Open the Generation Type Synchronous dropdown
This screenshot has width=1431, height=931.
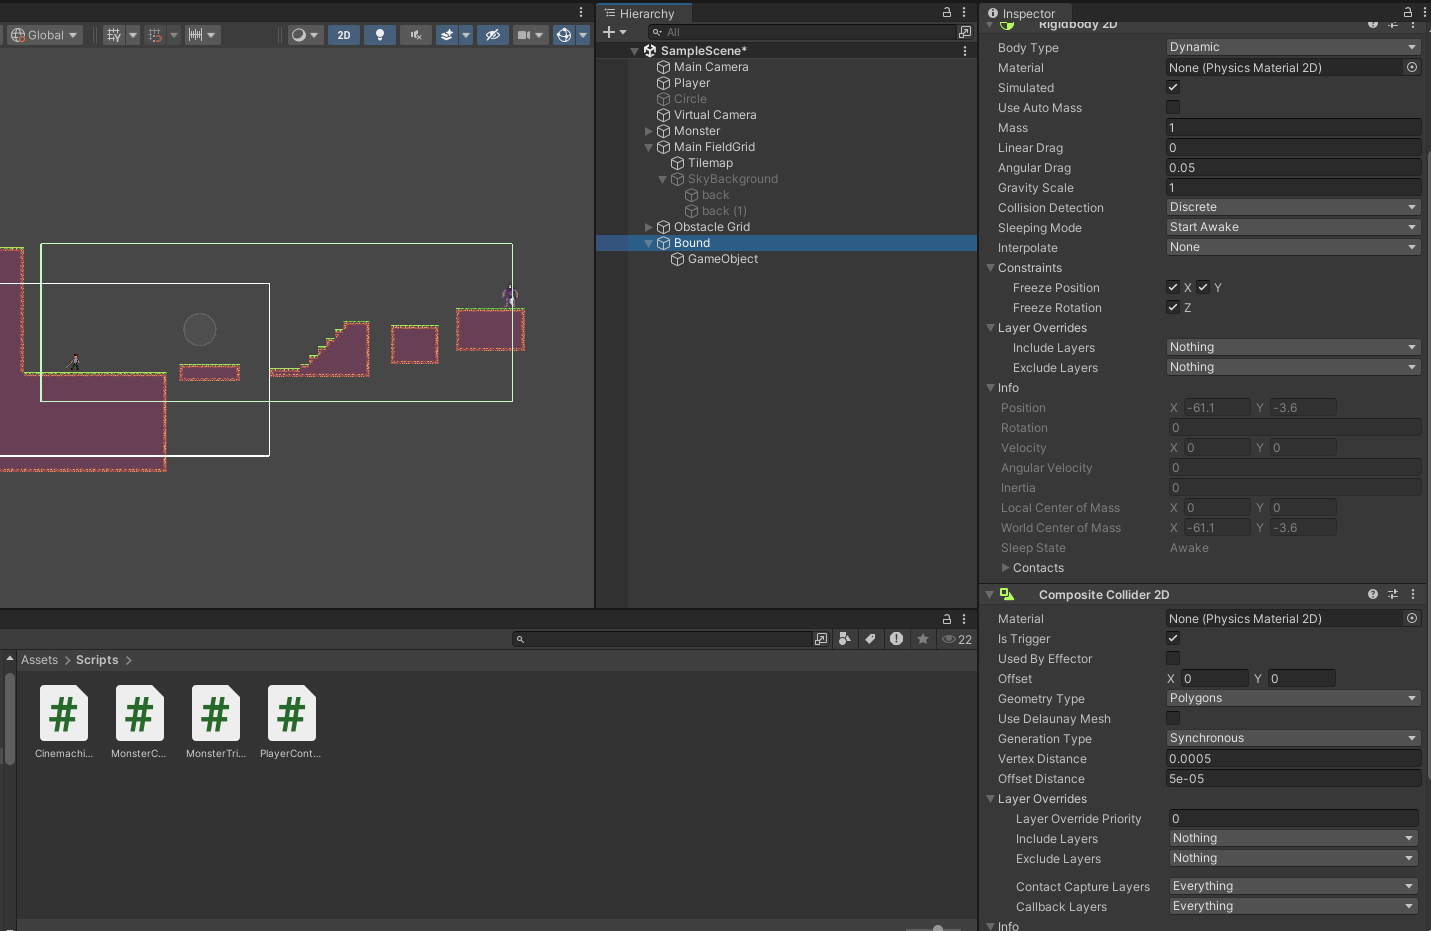pos(1293,738)
